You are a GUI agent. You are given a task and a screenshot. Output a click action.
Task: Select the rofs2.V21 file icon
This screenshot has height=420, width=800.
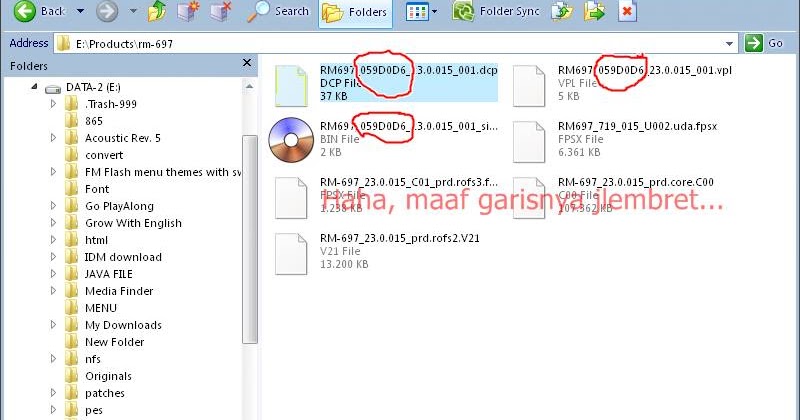pyautogui.click(x=291, y=254)
